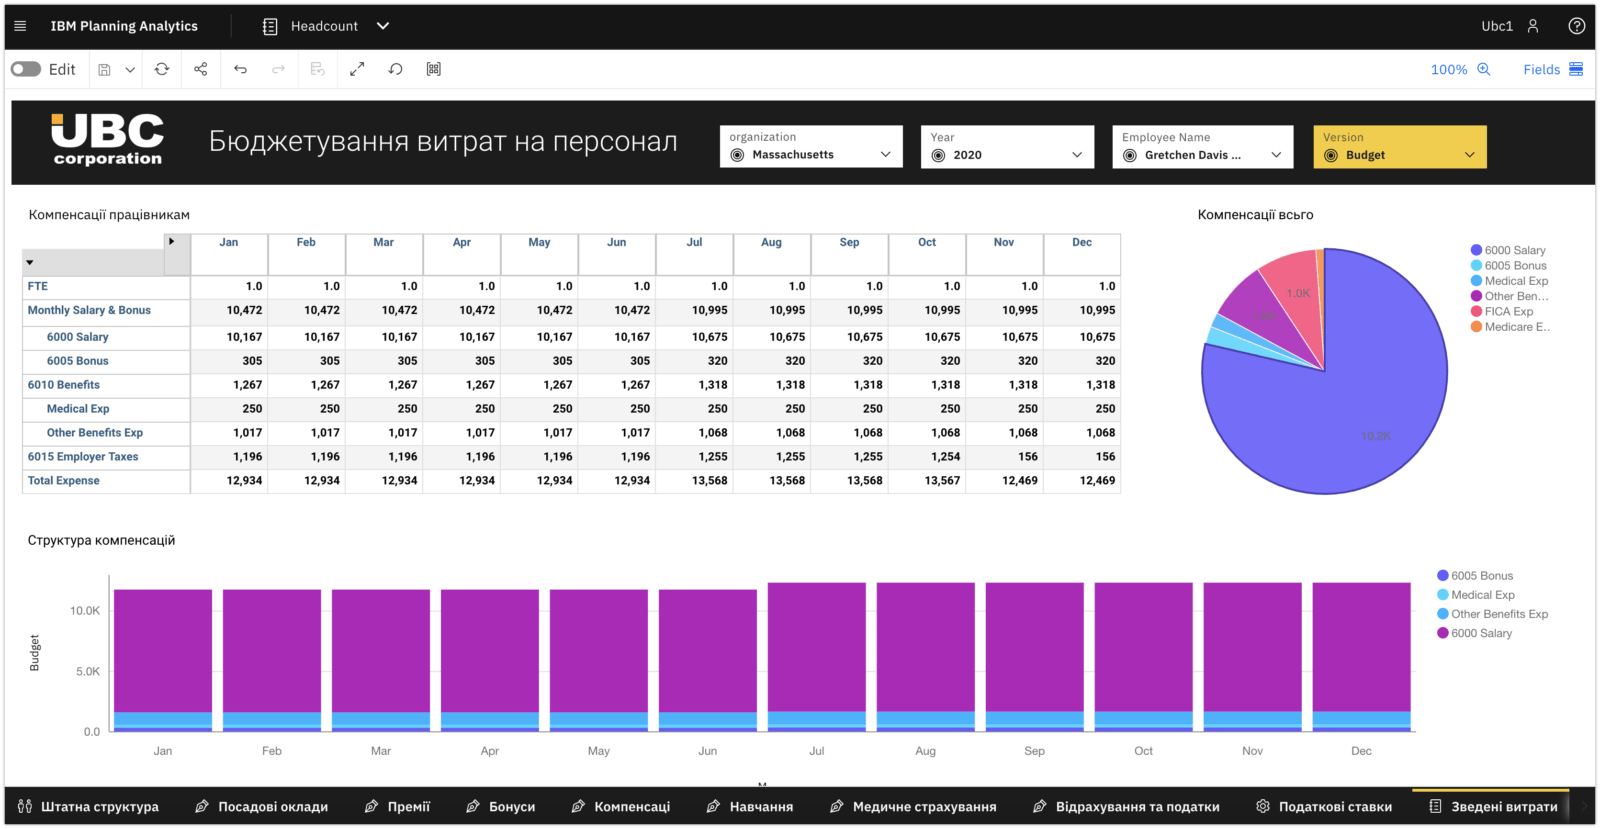Screen dimensions: 1600x829
Task: Click Medical Exp swatch in pie legend
Action: [1476, 281]
